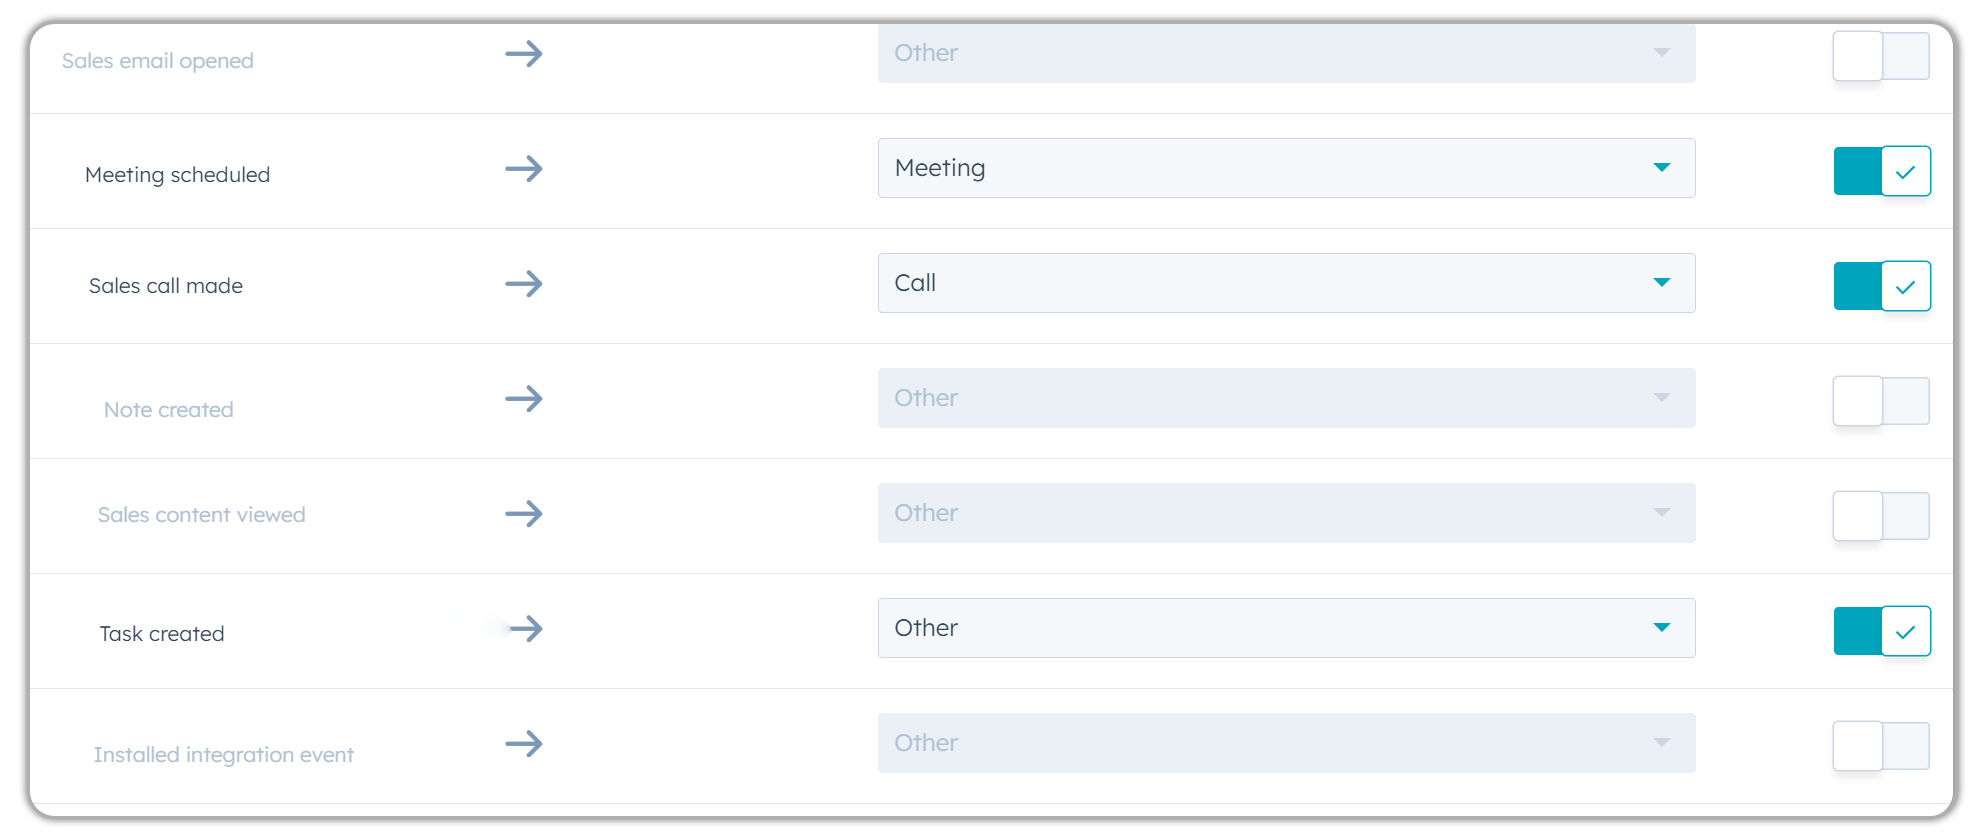Click the Sales call made label

(165, 286)
